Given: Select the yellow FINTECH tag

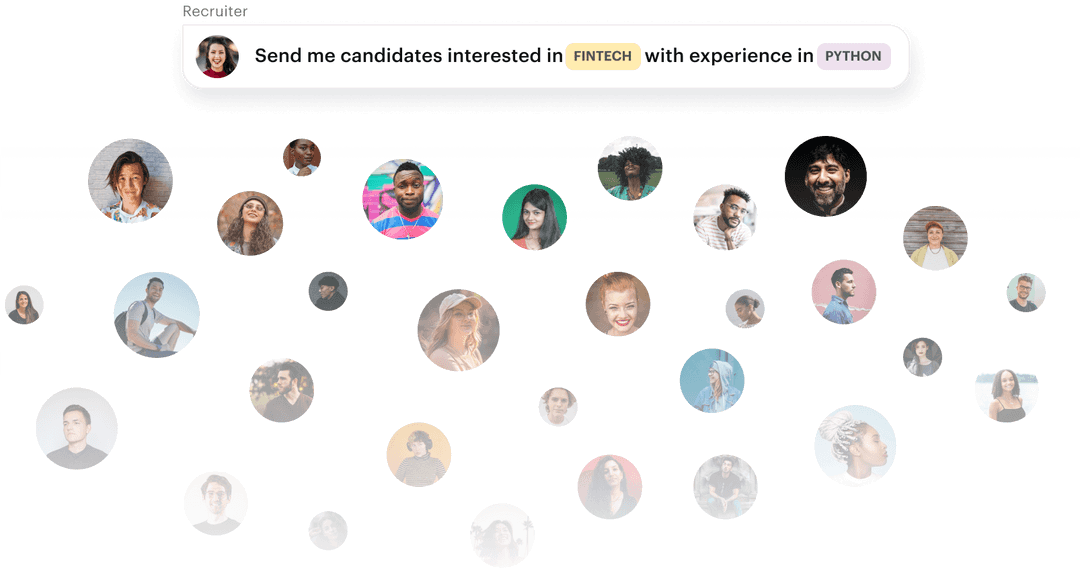Looking at the screenshot, I should (604, 56).
